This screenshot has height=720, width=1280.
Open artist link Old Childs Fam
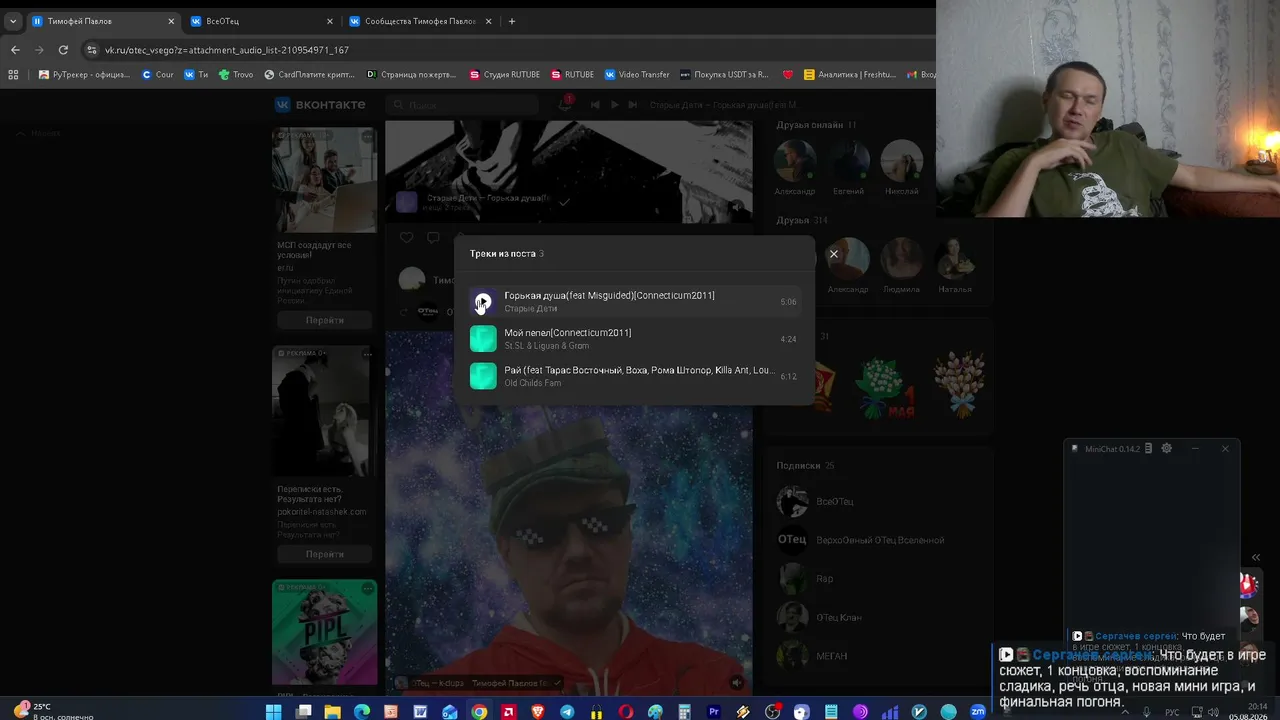pyautogui.click(x=532, y=383)
